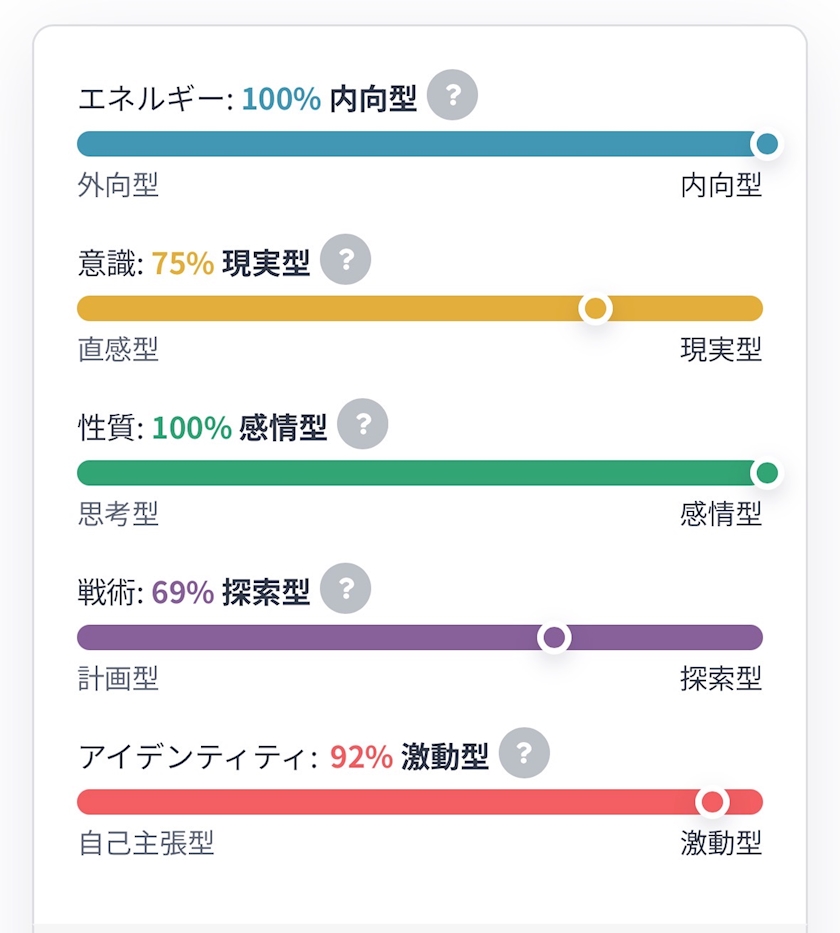Click the green 性質 slider handle
Screen dimensions: 840x933
pos(767,473)
